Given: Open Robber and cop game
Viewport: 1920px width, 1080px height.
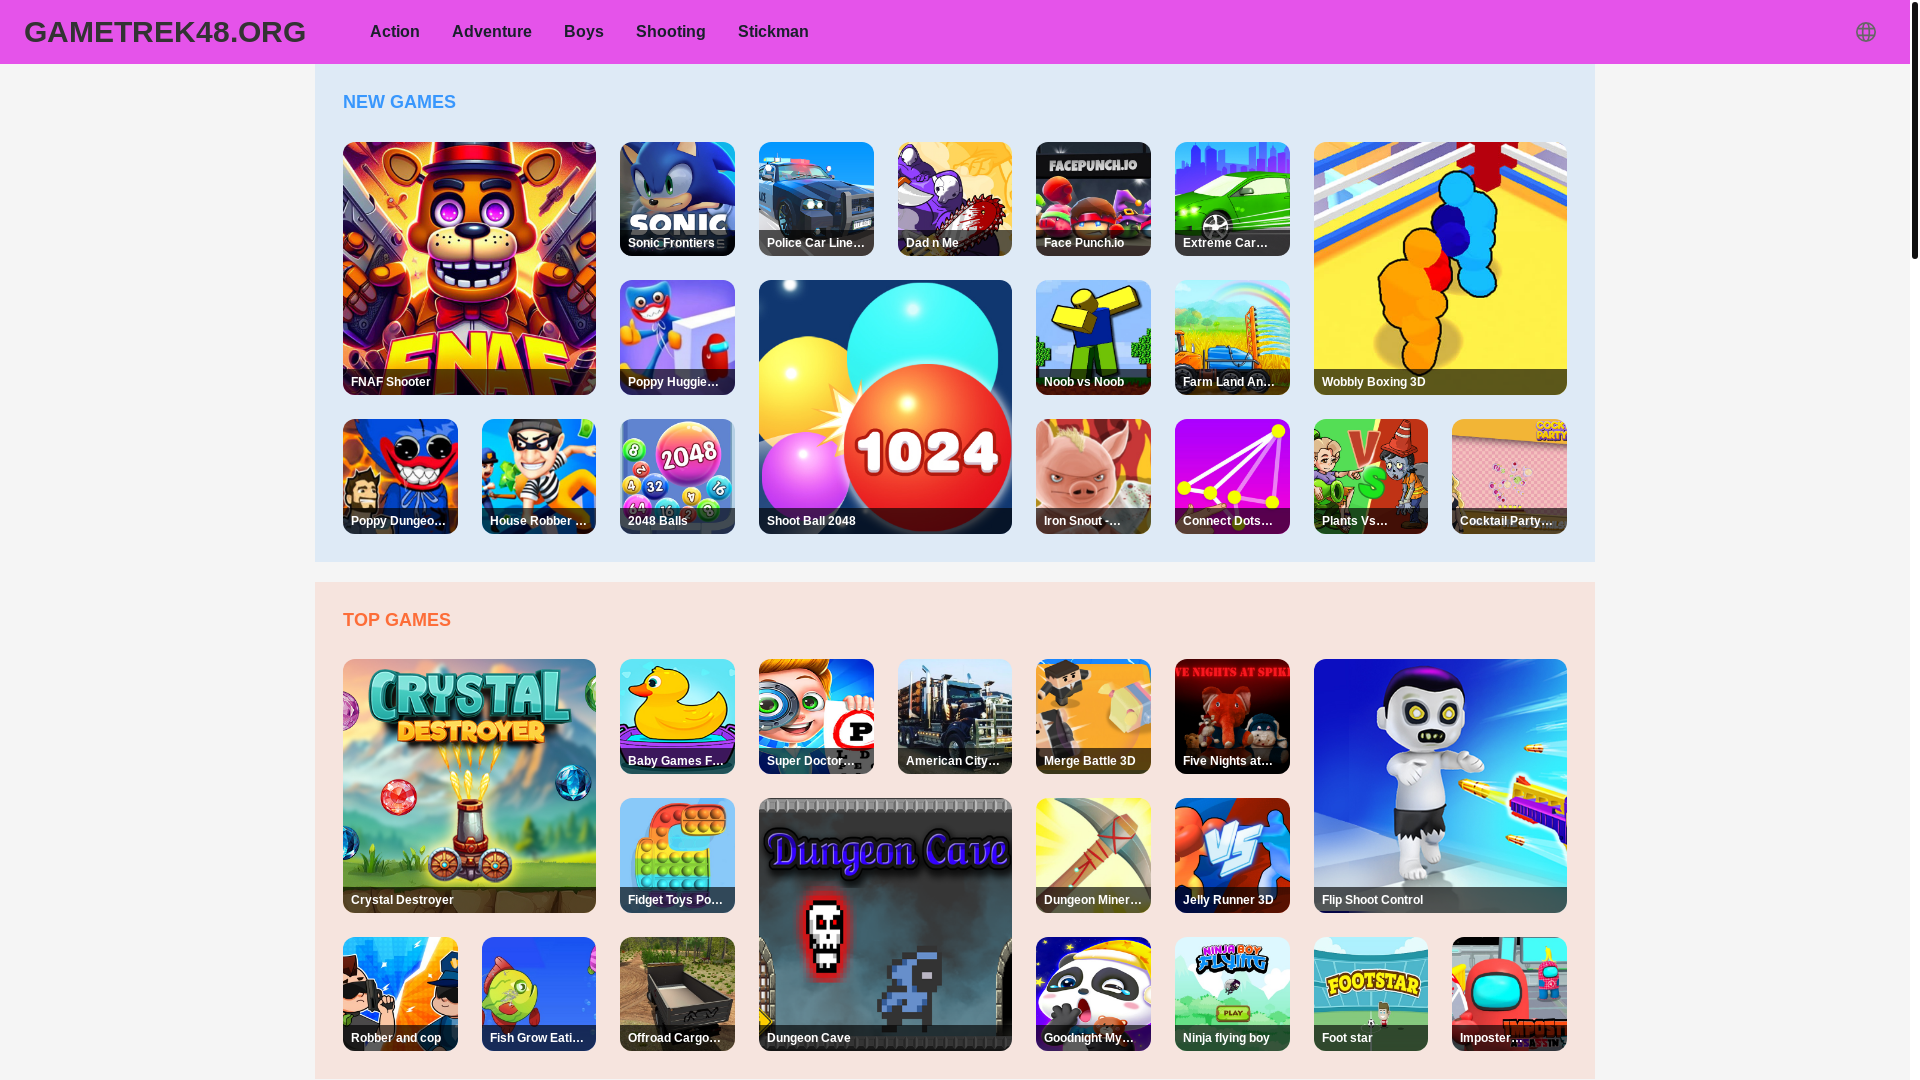Looking at the screenshot, I should (400, 994).
